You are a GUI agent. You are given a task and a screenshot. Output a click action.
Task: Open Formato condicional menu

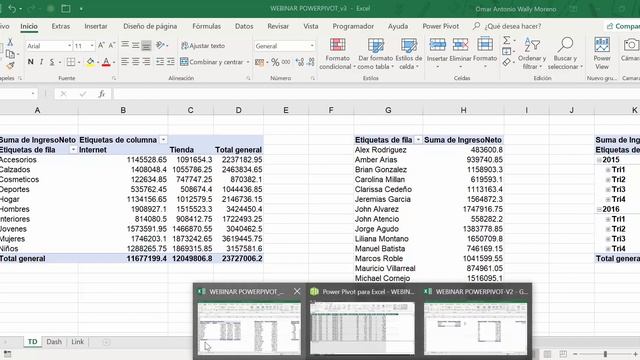point(337,53)
